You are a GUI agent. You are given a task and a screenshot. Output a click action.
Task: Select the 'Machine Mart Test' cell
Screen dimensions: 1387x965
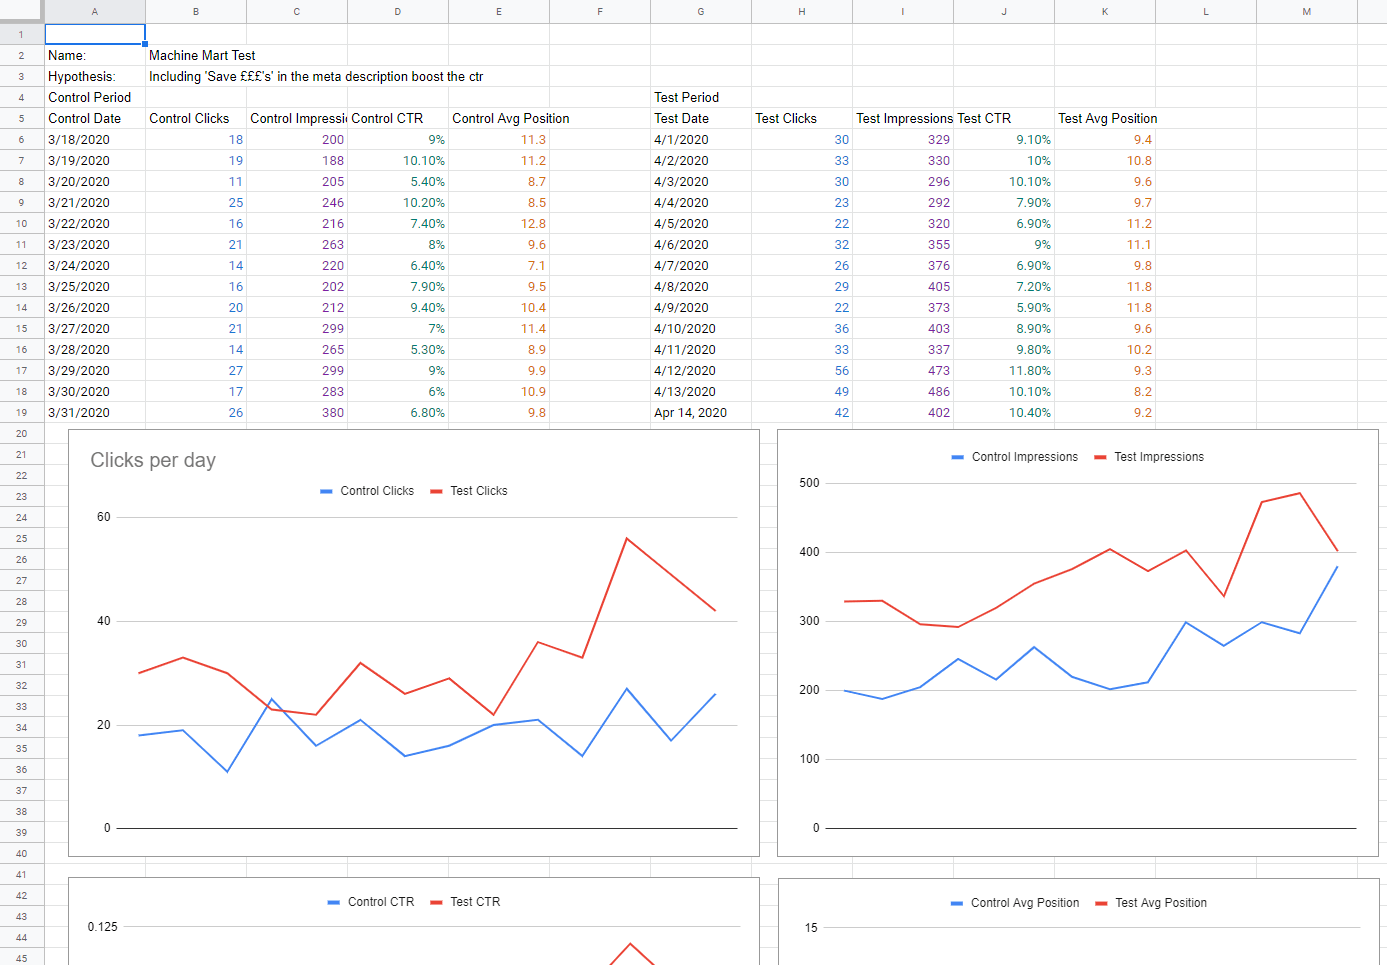point(202,56)
